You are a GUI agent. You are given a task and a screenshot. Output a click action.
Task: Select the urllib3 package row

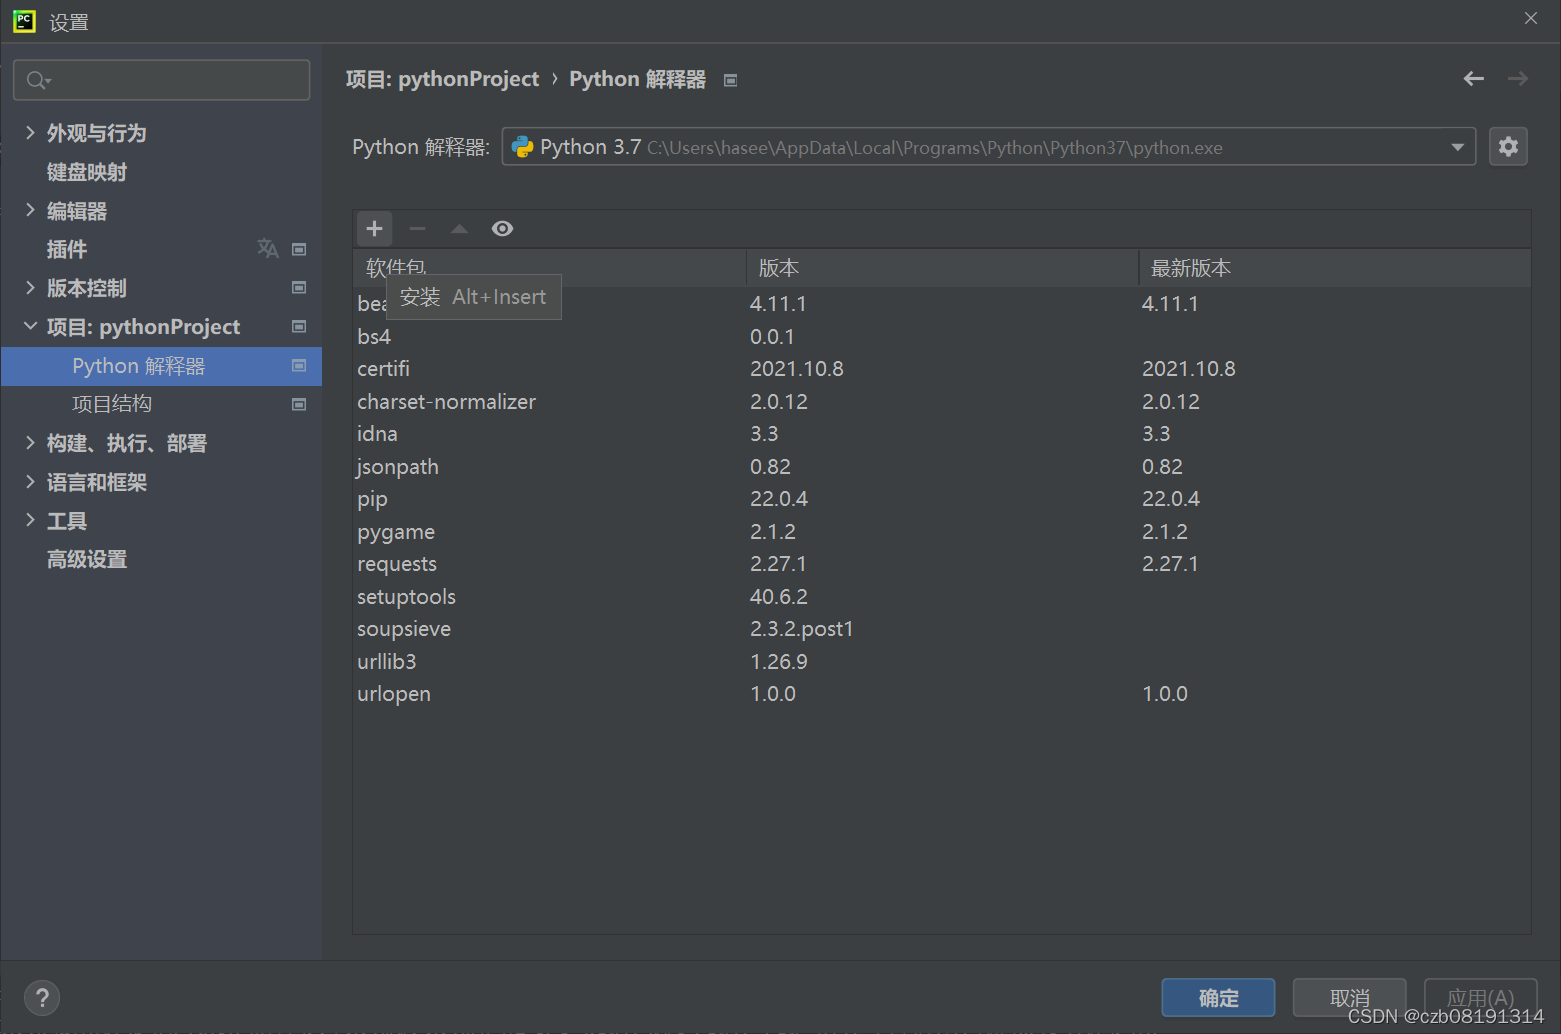pyautogui.click(x=942, y=661)
